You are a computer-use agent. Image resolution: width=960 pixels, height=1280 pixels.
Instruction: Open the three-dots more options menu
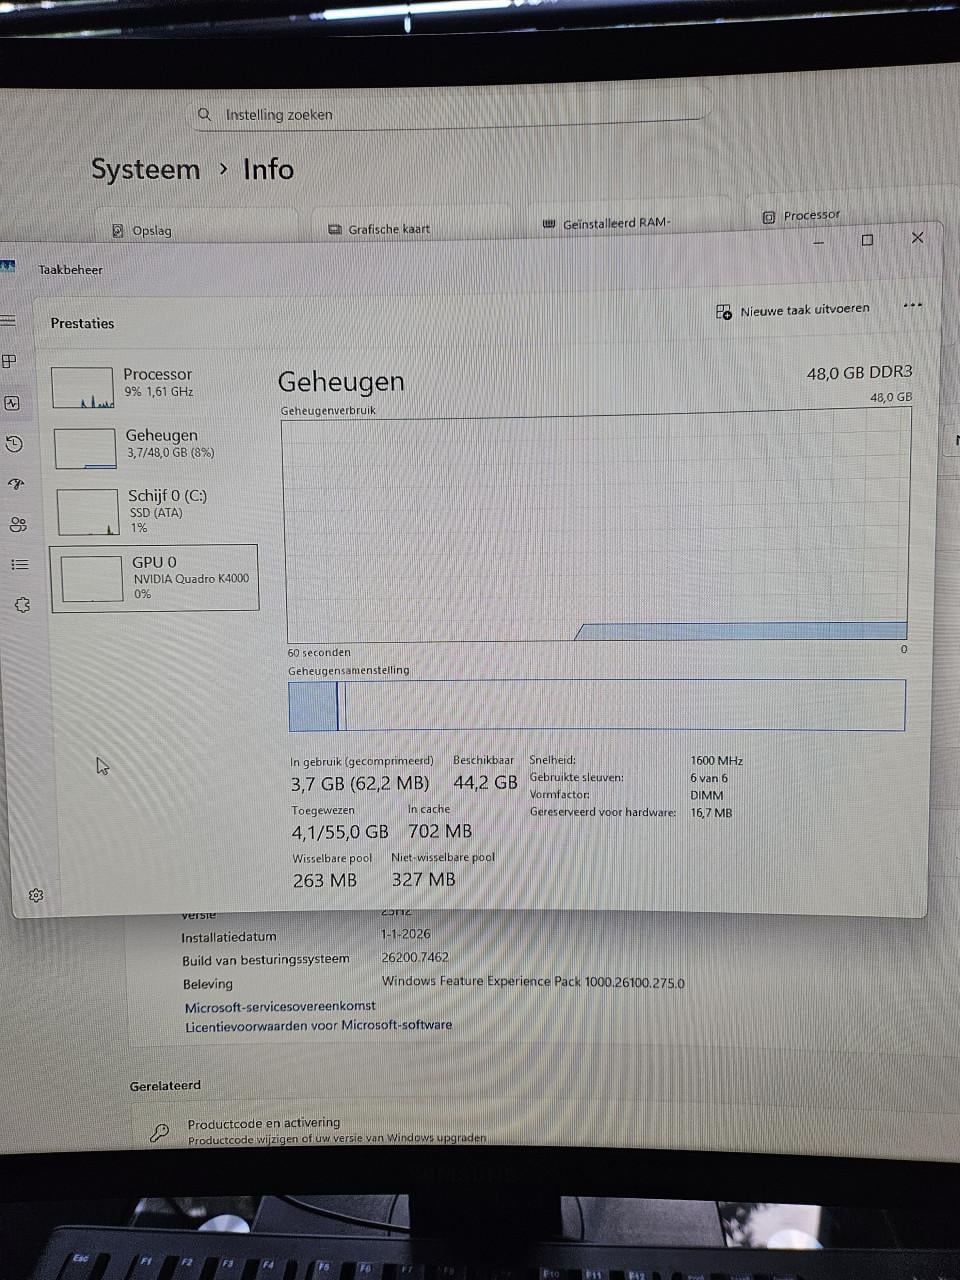tap(912, 305)
